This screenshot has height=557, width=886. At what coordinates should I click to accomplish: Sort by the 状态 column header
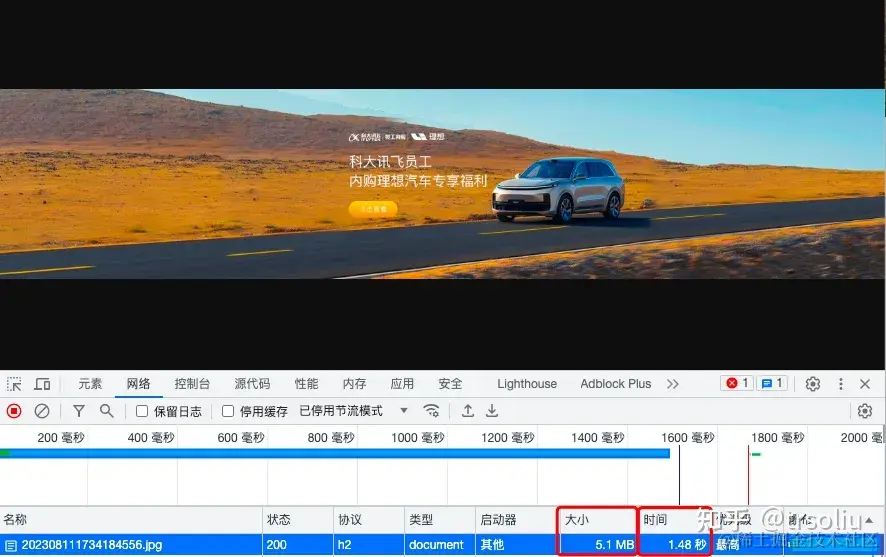298,520
